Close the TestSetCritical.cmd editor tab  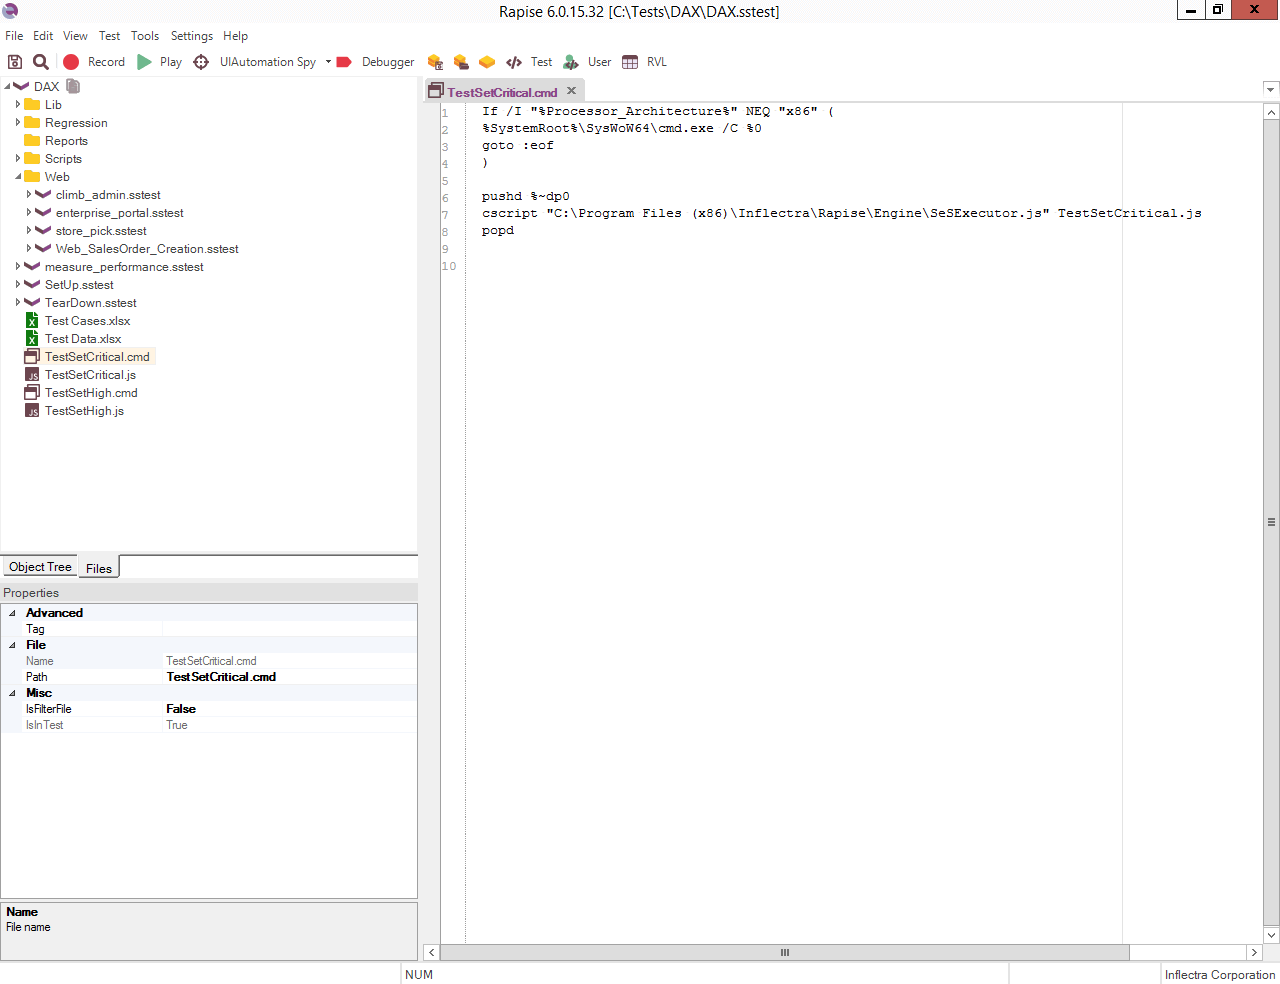coord(572,91)
